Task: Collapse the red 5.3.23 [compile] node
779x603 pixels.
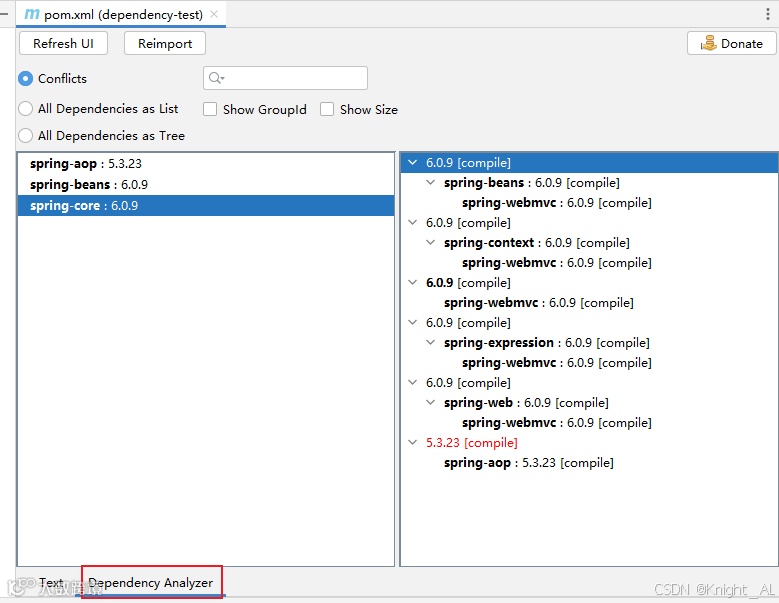Action: click(412, 443)
